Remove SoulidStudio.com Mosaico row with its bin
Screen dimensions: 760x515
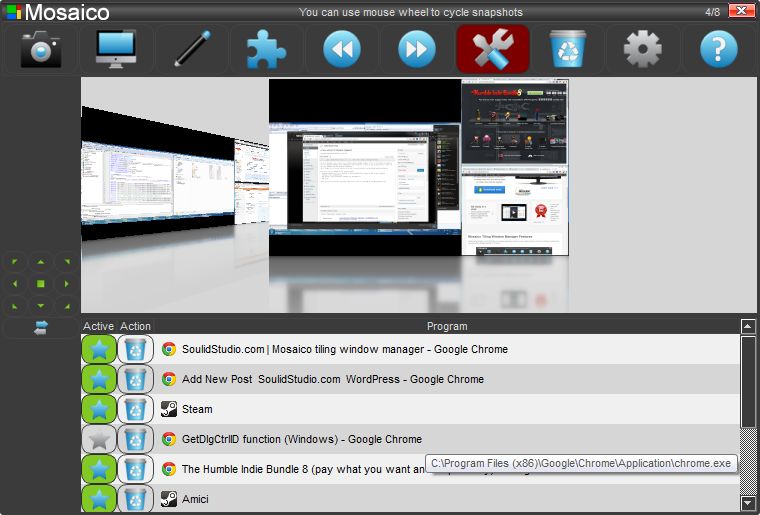[135, 349]
